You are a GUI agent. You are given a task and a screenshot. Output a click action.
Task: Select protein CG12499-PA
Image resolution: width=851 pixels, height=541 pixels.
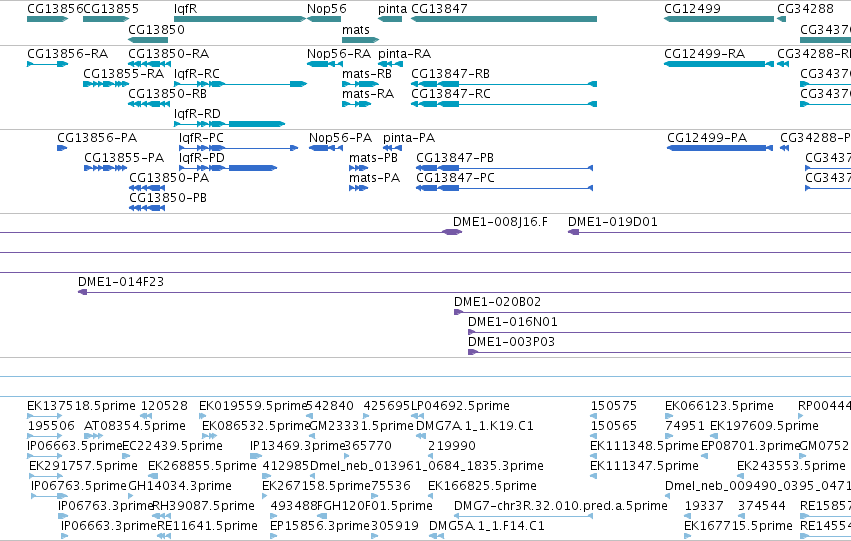coord(720,148)
